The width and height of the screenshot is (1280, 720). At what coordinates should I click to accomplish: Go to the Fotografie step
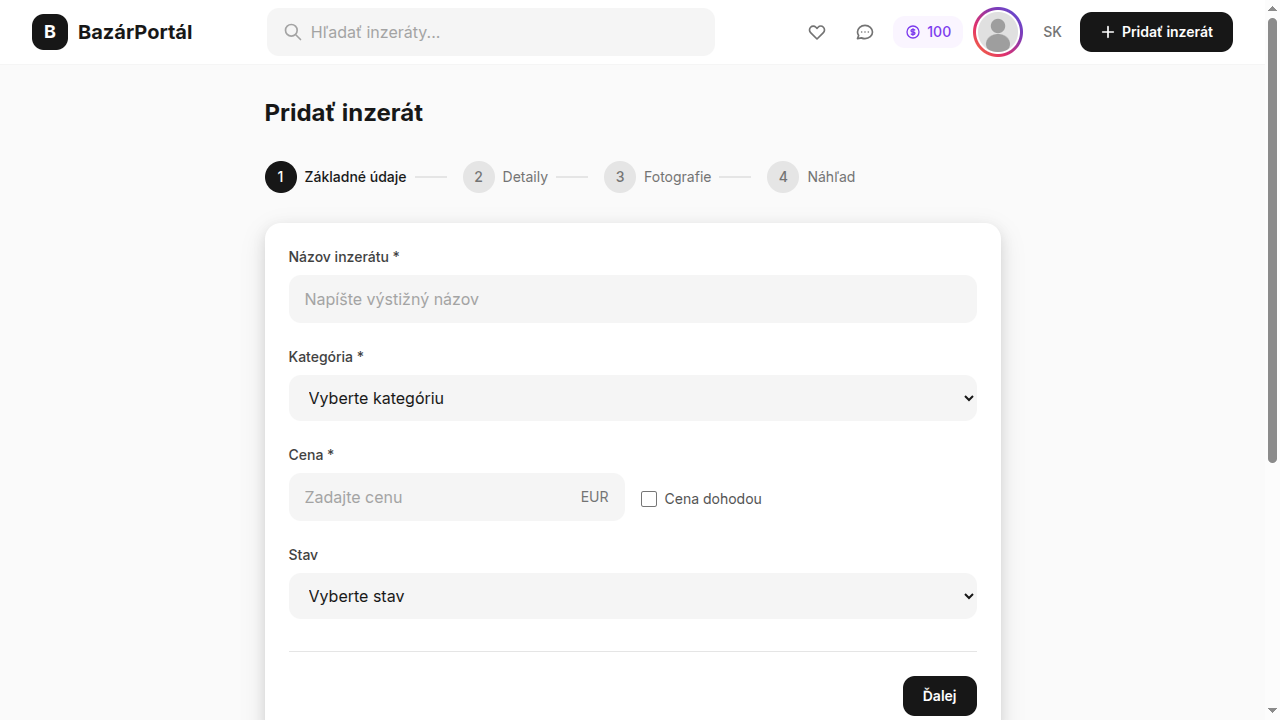click(676, 177)
